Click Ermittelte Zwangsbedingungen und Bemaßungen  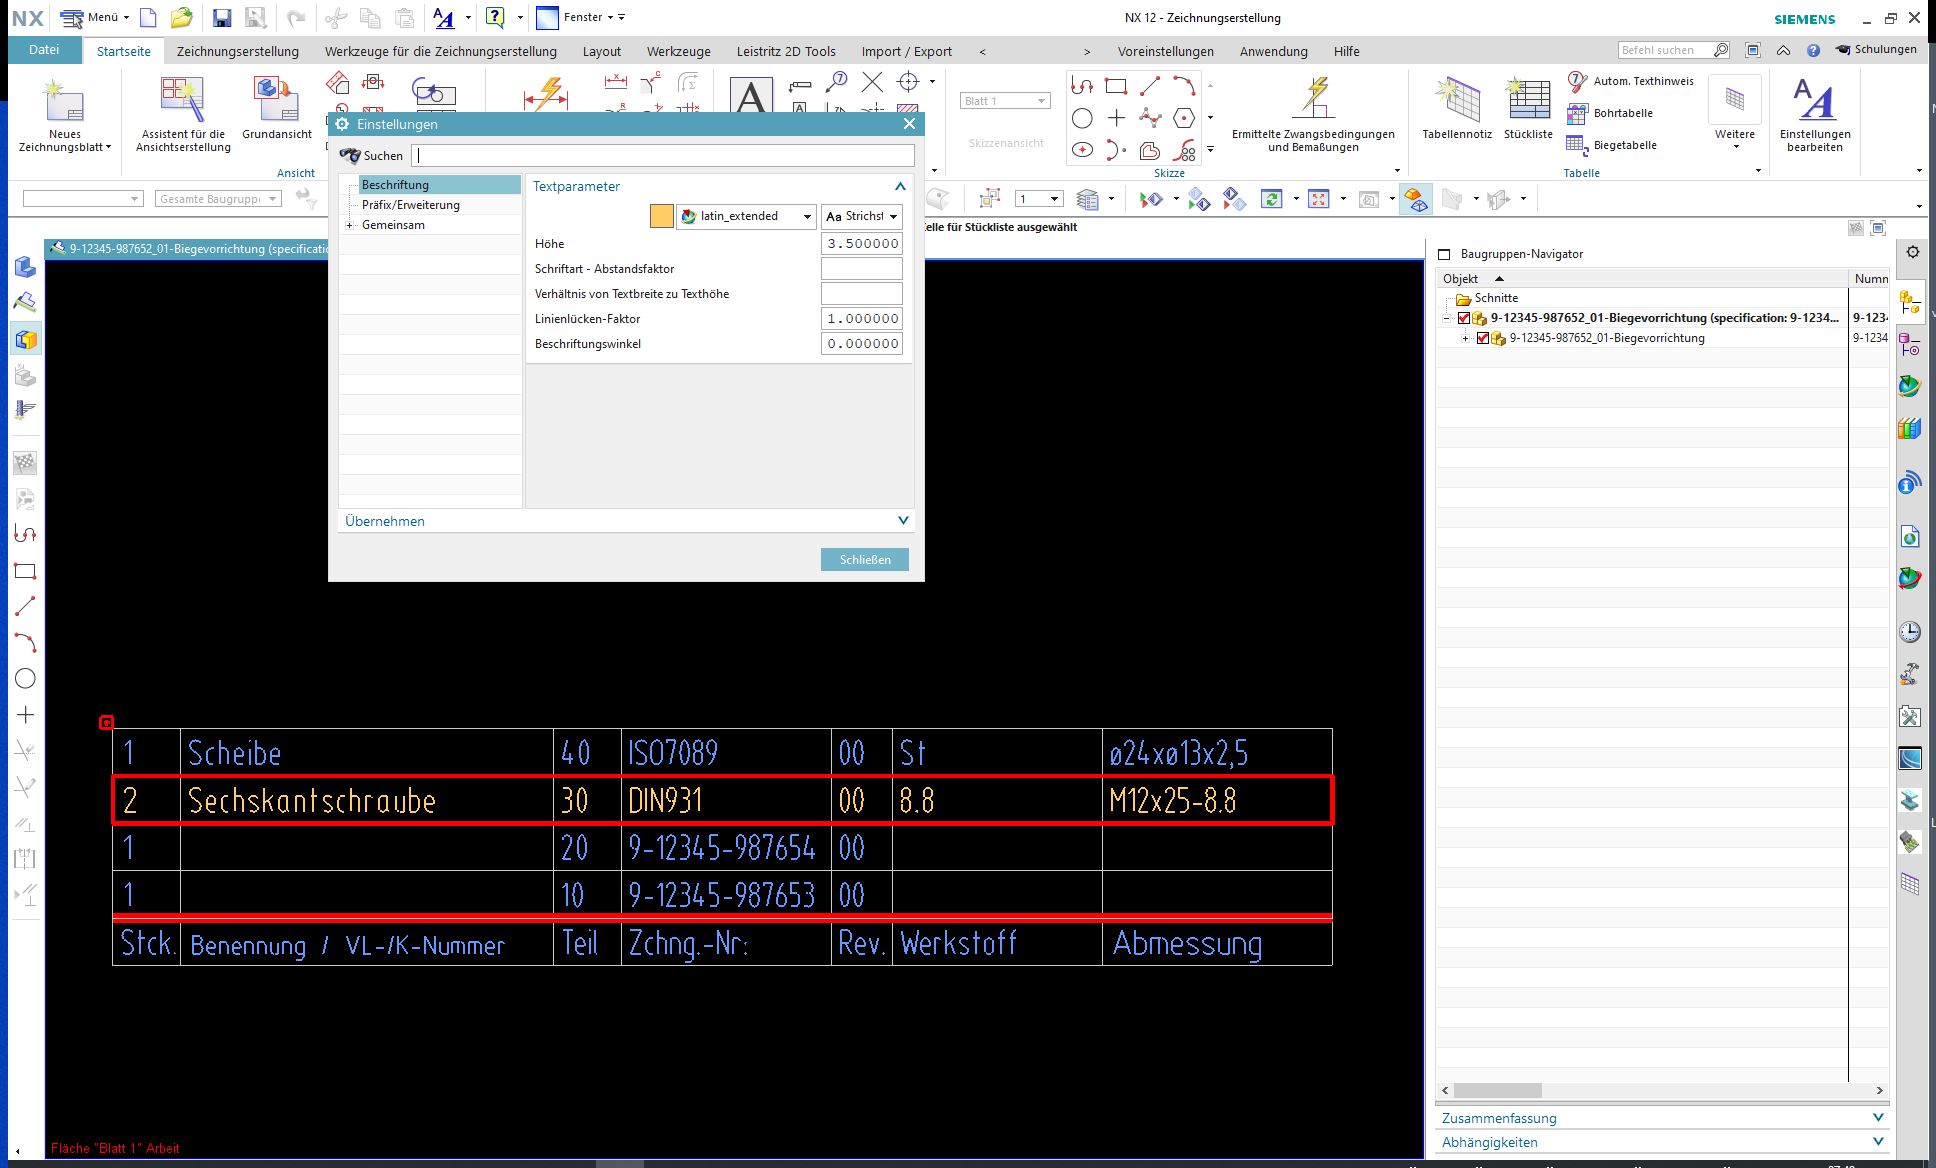(1313, 114)
